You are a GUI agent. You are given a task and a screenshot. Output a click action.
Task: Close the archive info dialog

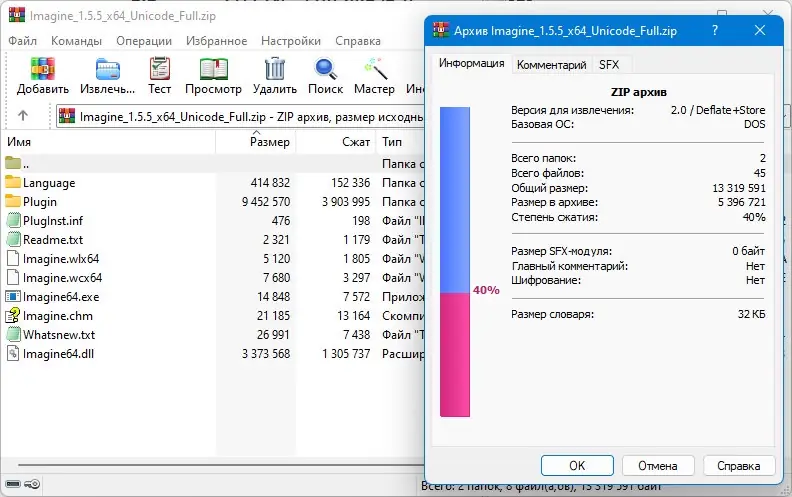(x=760, y=30)
